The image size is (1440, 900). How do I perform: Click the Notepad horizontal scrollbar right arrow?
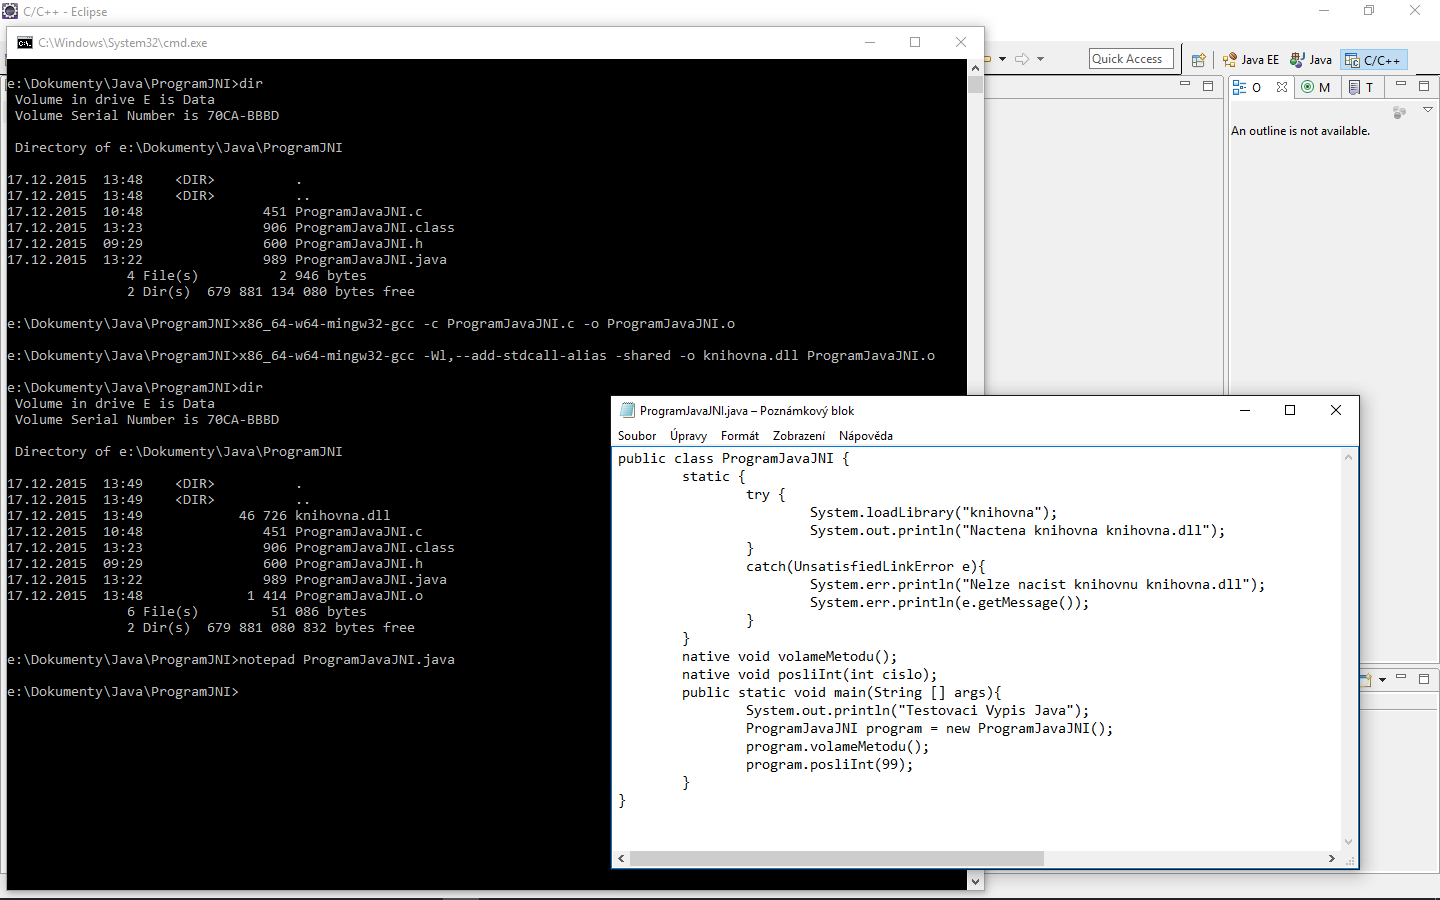tap(1330, 858)
